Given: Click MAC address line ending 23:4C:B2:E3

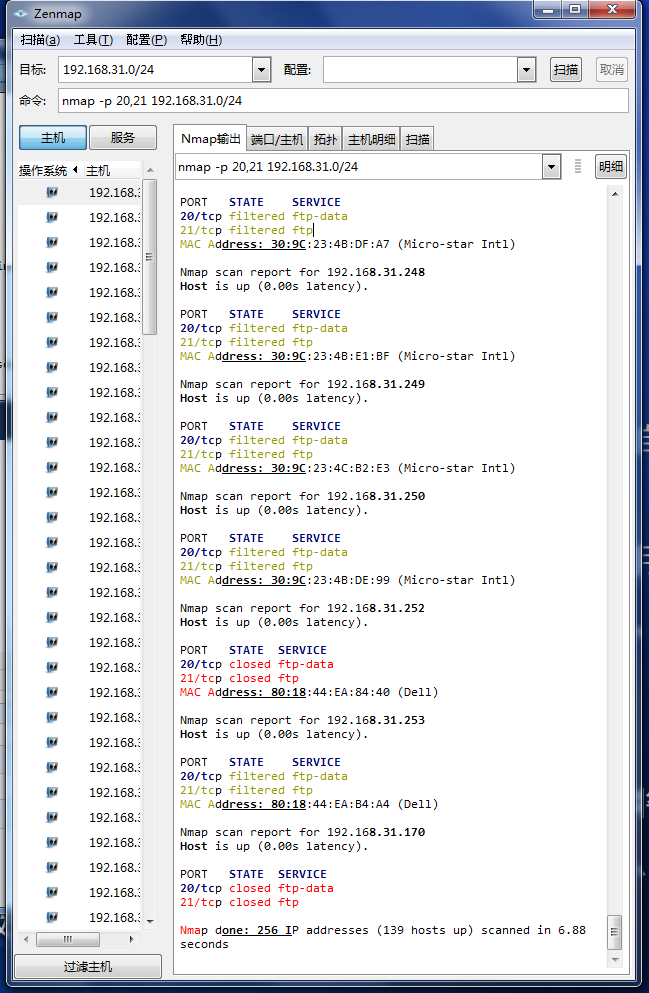Looking at the screenshot, I should click(x=348, y=469).
